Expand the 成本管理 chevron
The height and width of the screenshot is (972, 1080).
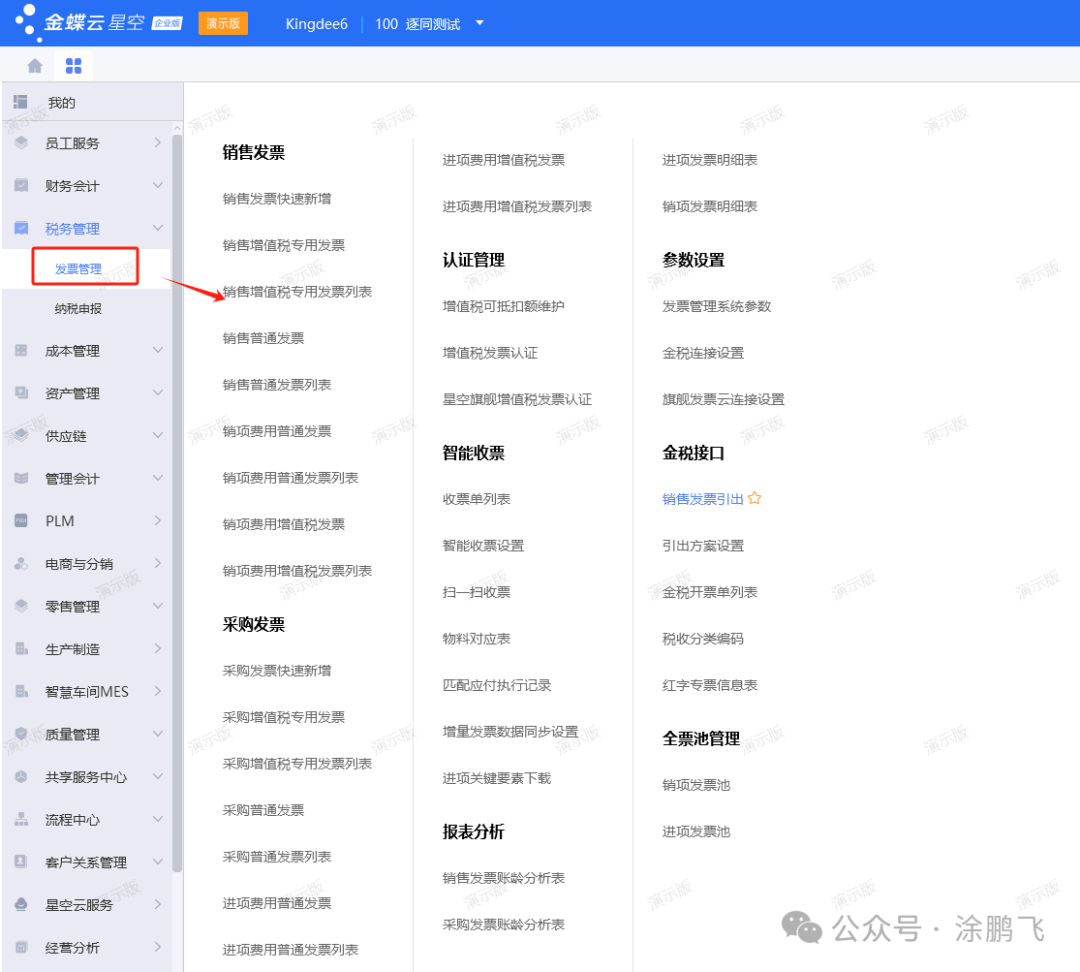[x=157, y=351]
